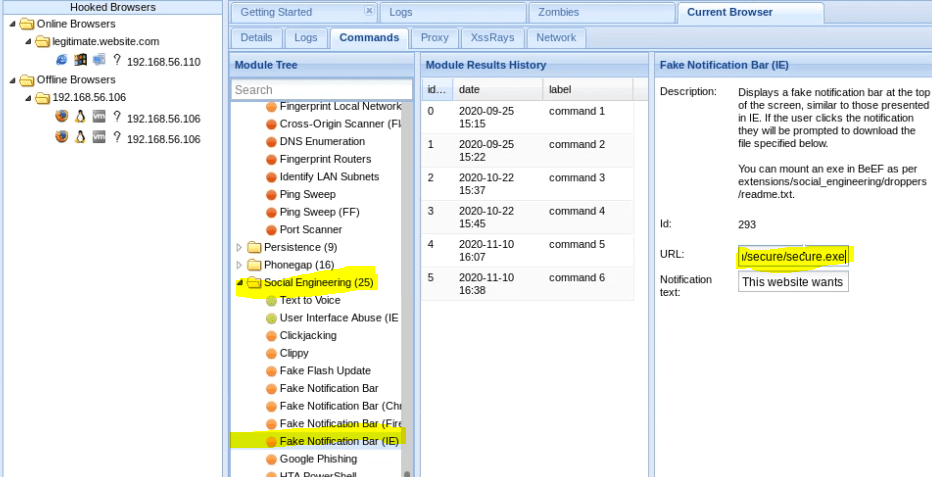Viewport: 932px width, 477px height.
Task: Click the Notification text input field
Action: pos(792,282)
